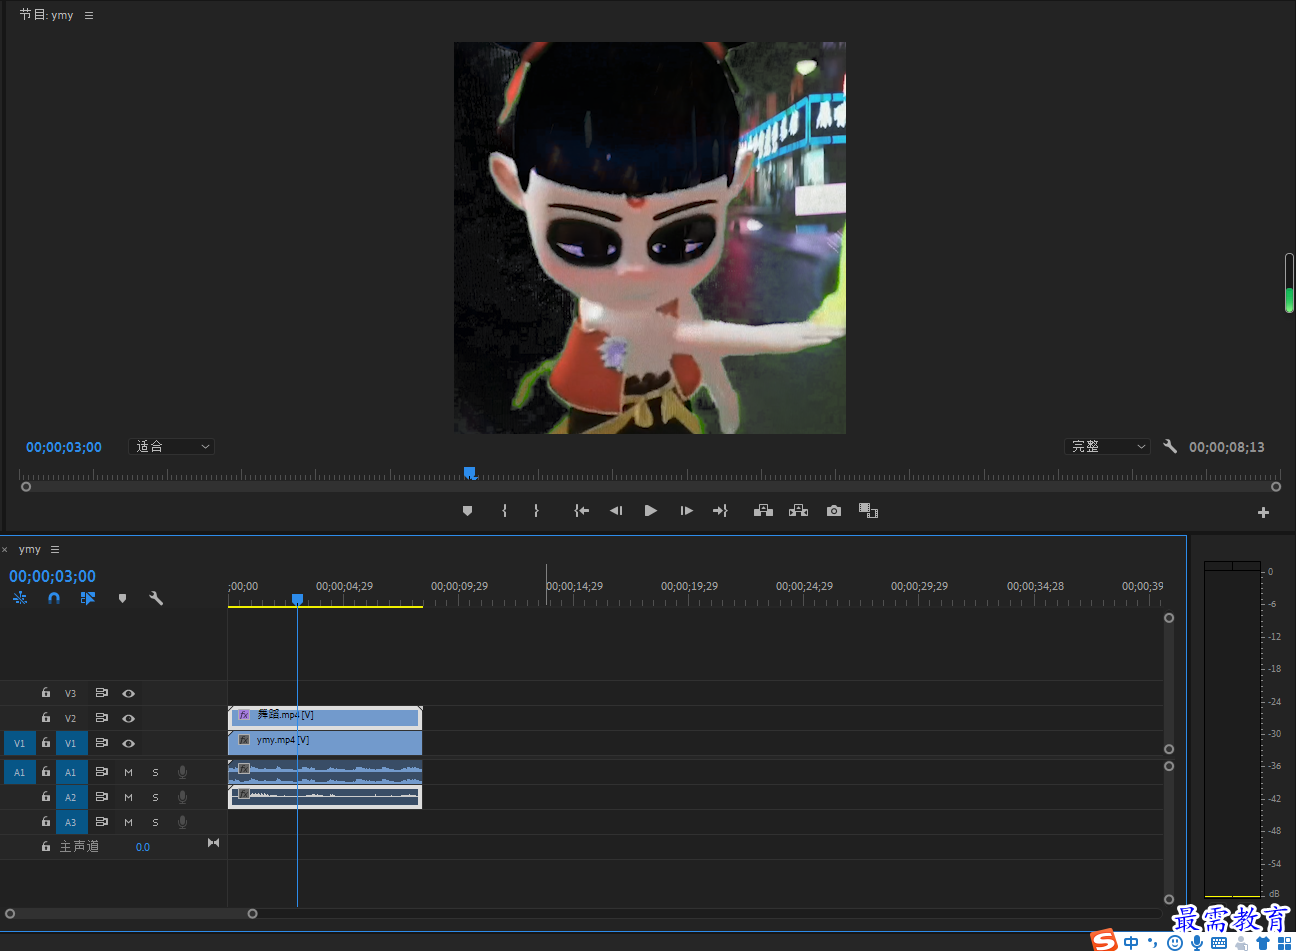This screenshot has height=951, width=1296.
Task: Hide track V3 output eye
Action: (128, 693)
